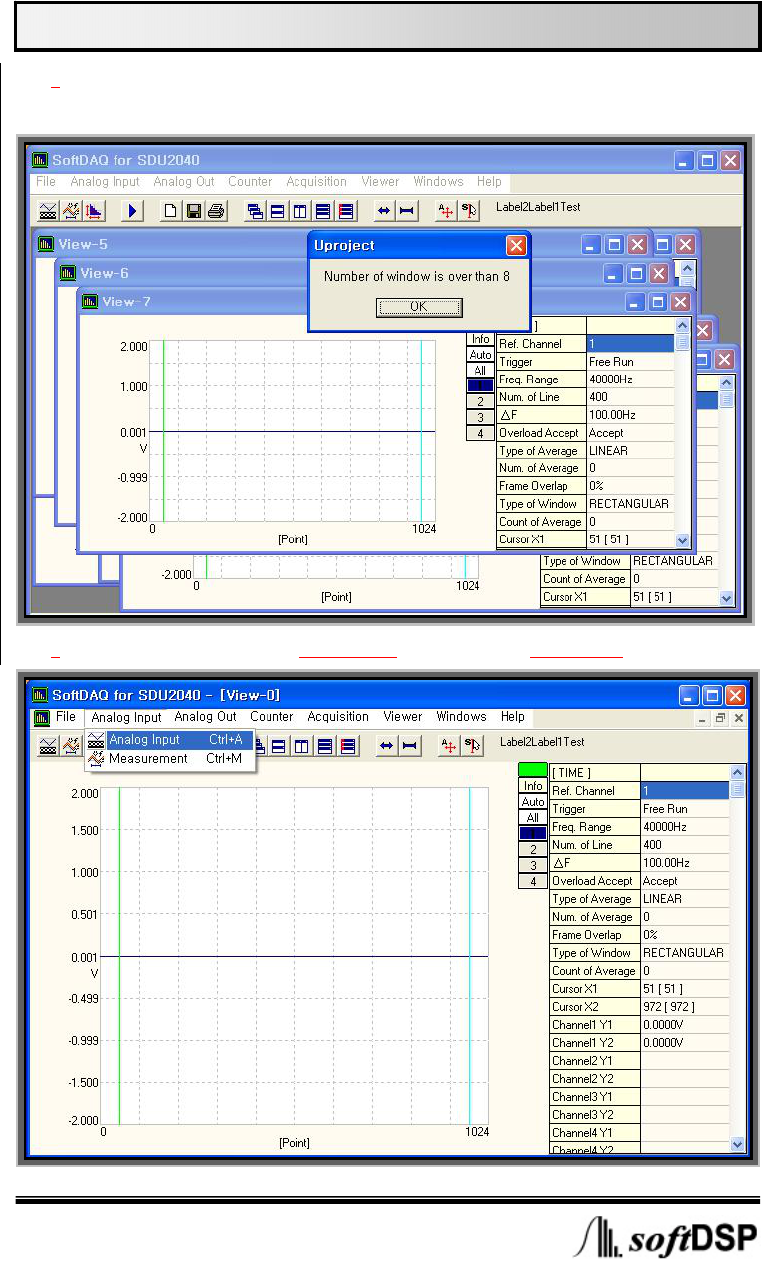Click OK in the Uproject dialog
This screenshot has width=762, height=1261.
418,307
